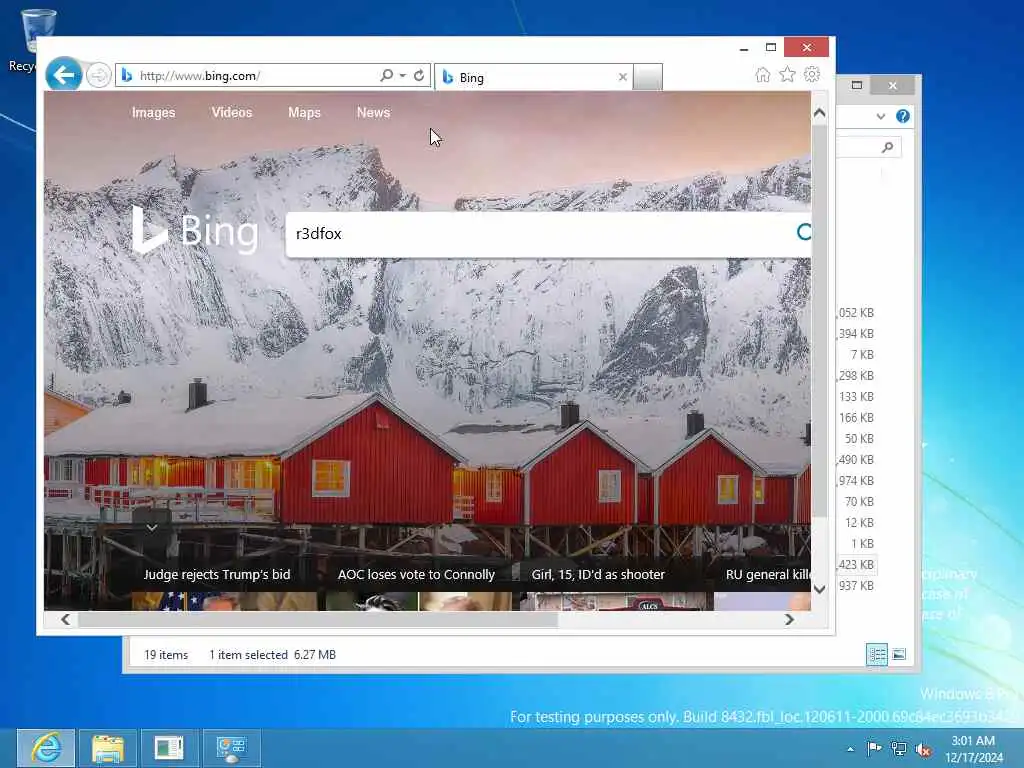Click the horizontal scrollbar thumb
Image resolution: width=1024 pixels, height=768 pixels.
(x=318, y=619)
